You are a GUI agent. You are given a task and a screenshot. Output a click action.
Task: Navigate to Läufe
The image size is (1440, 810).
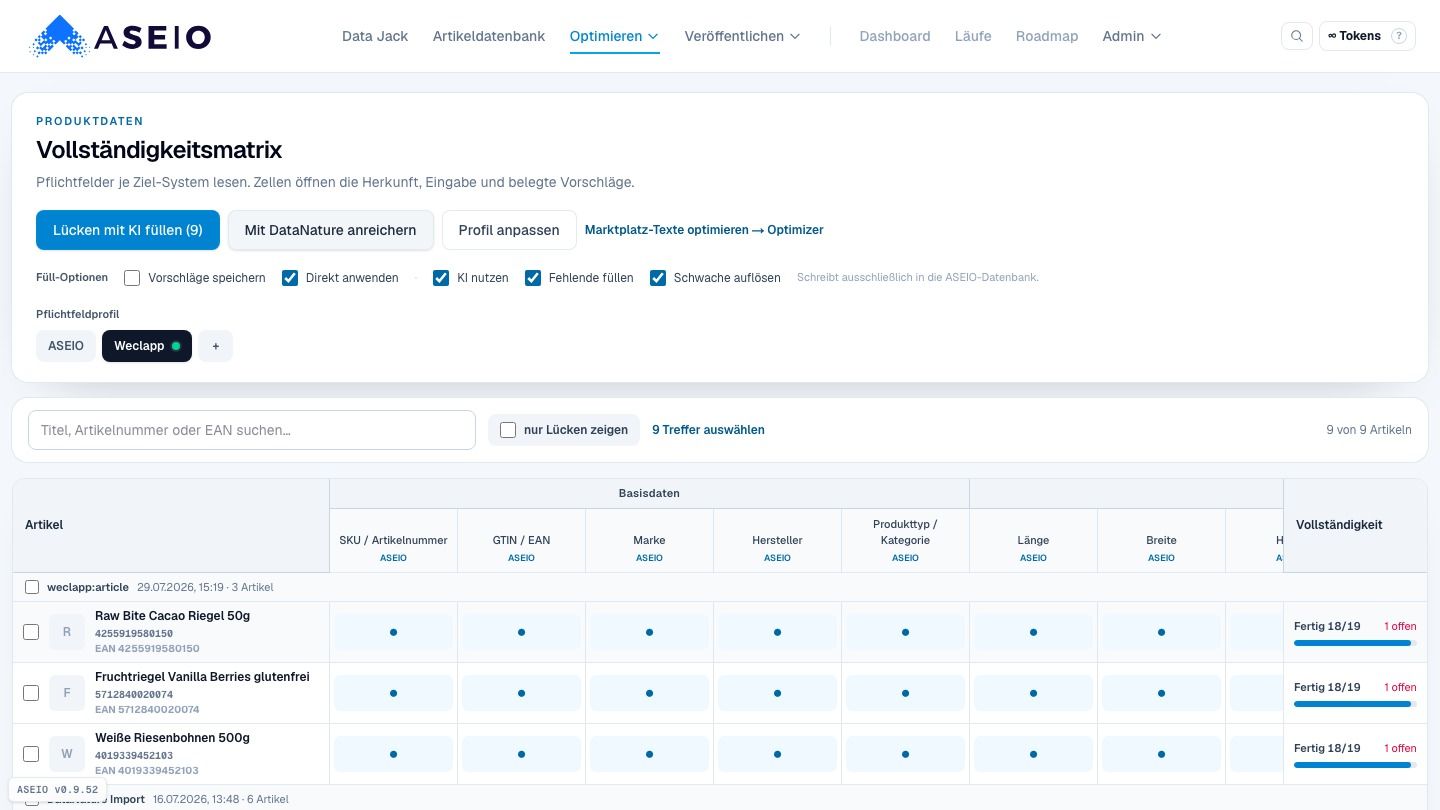[x=973, y=36]
